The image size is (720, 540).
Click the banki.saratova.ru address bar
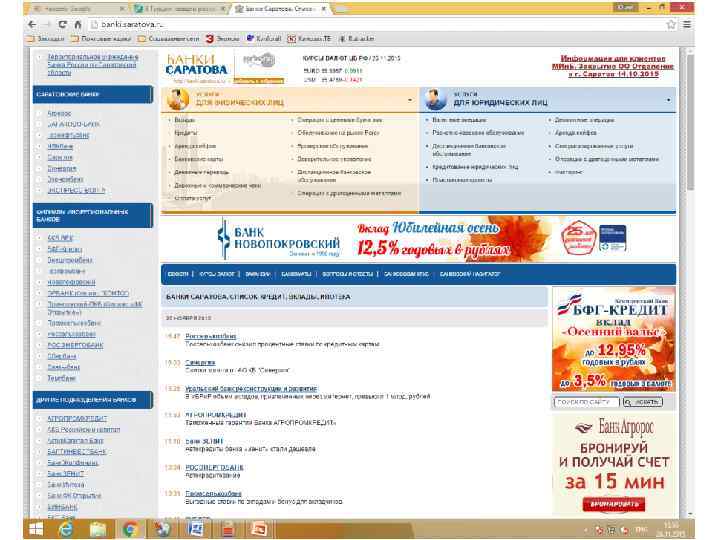[x=377, y=25]
